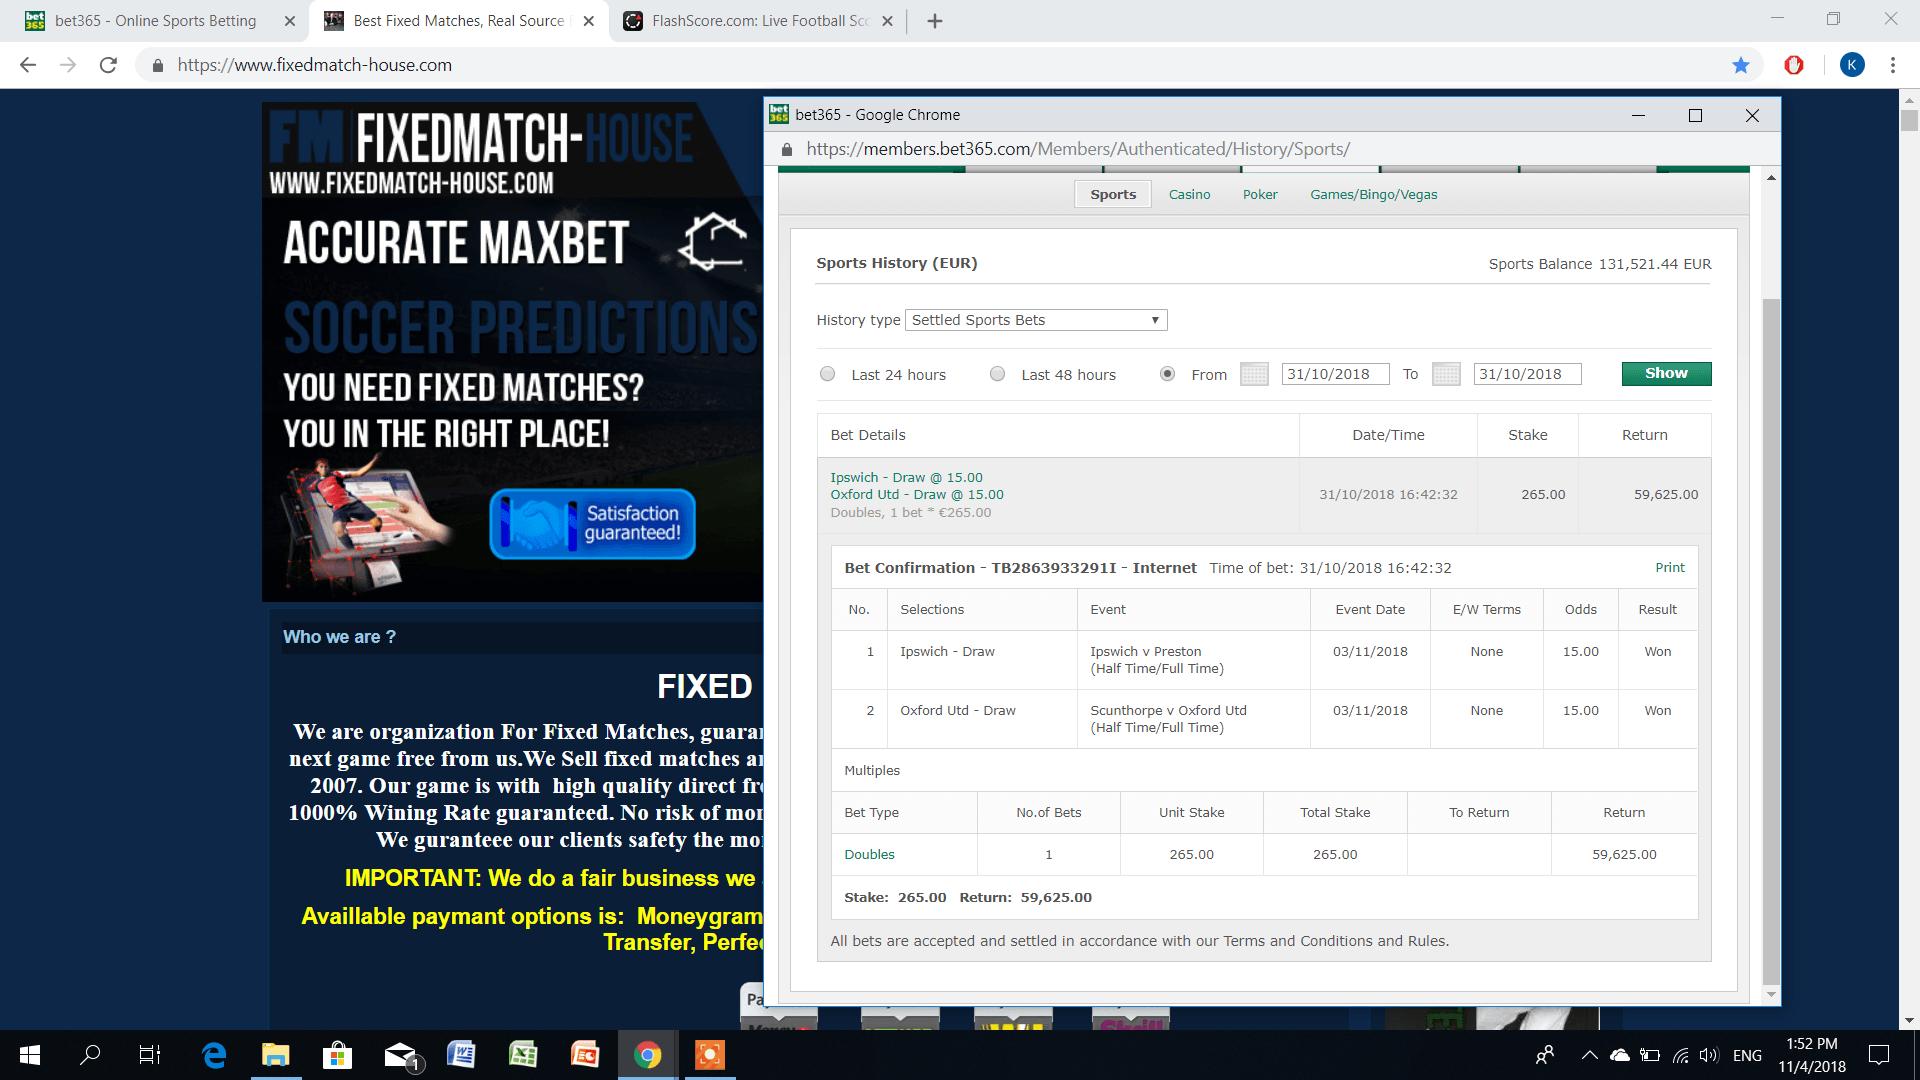The height and width of the screenshot is (1080, 1920).
Task: Select Last 24 hours radio option
Action: [x=827, y=374]
